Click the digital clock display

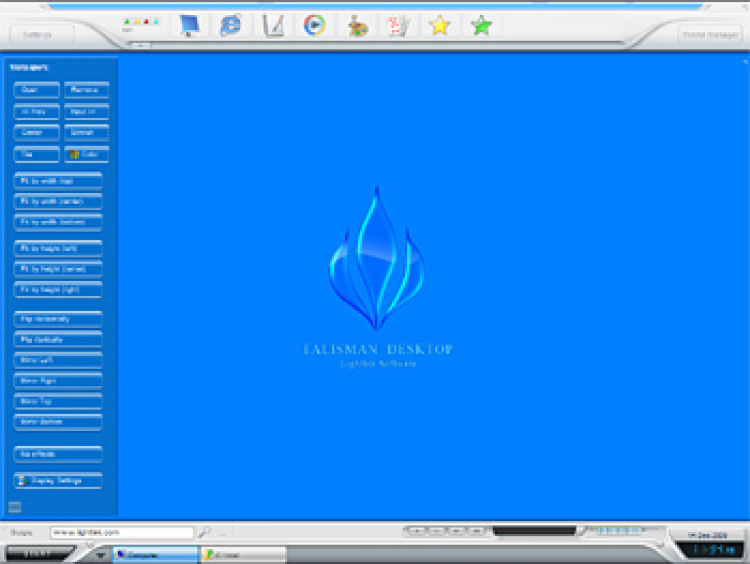click(x=713, y=550)
